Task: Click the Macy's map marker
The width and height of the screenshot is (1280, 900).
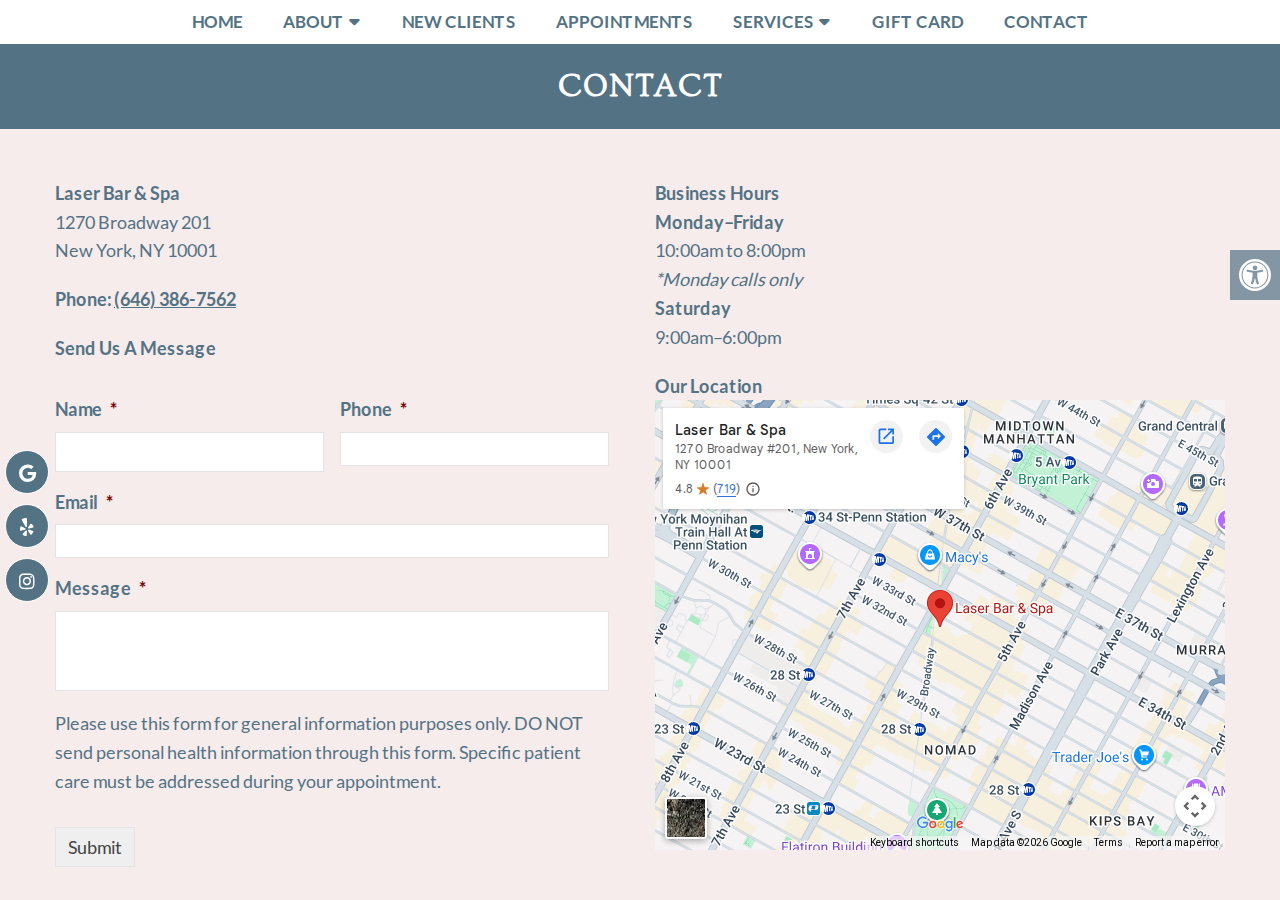Action: (x=930, y=555)
